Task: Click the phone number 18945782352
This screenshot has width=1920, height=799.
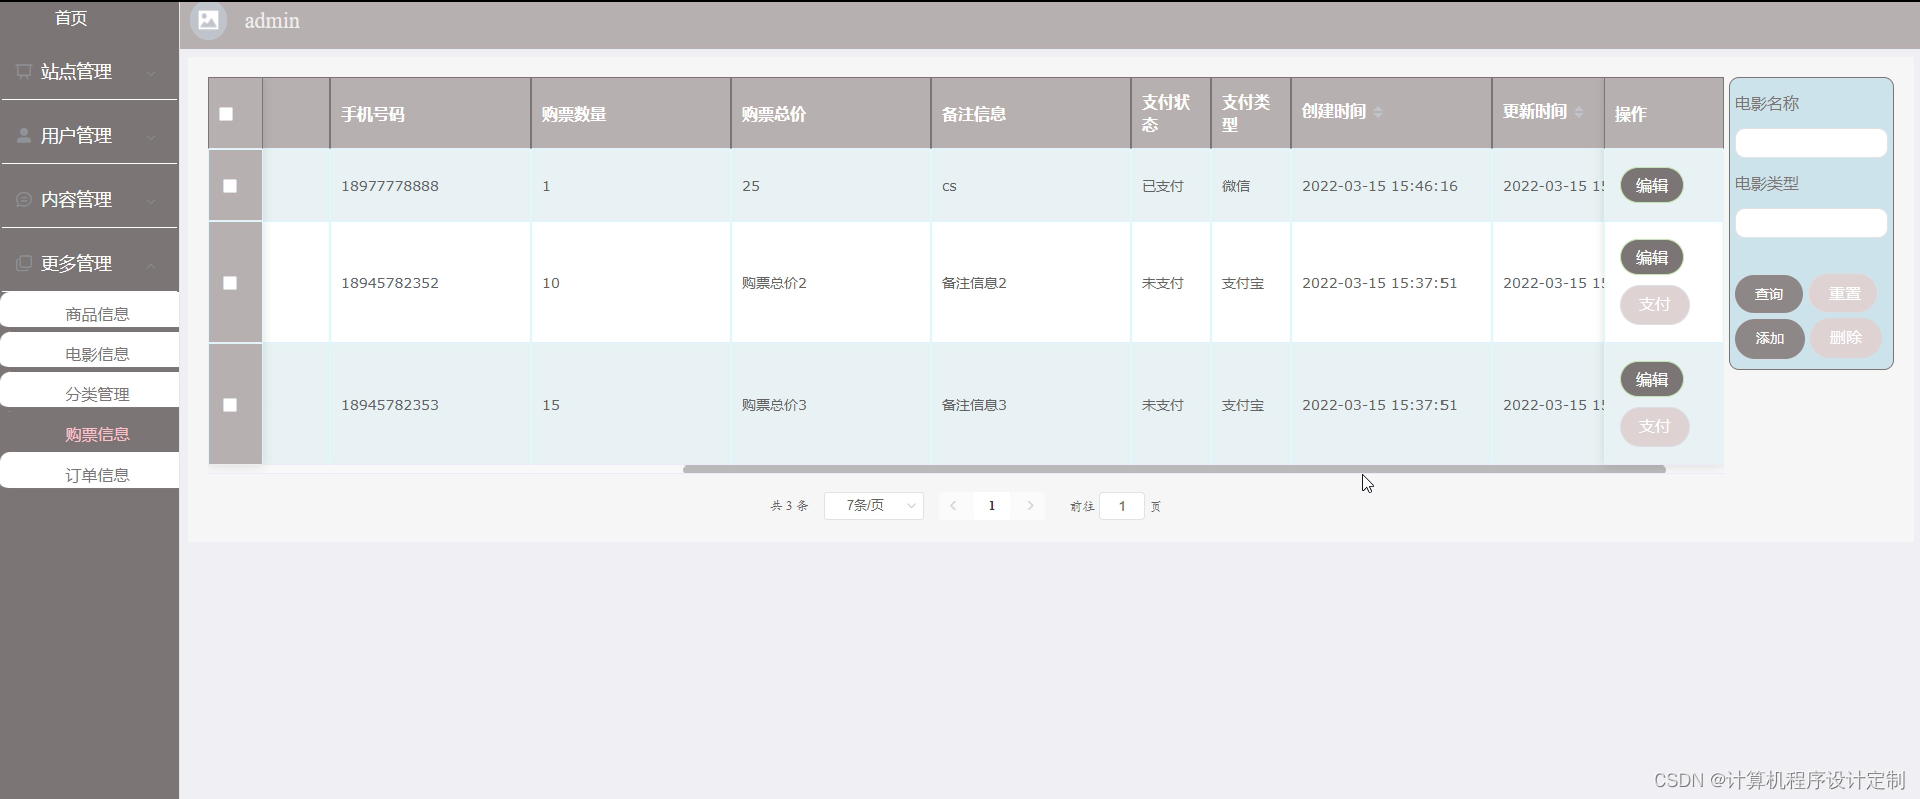Action: click(390, 283)
